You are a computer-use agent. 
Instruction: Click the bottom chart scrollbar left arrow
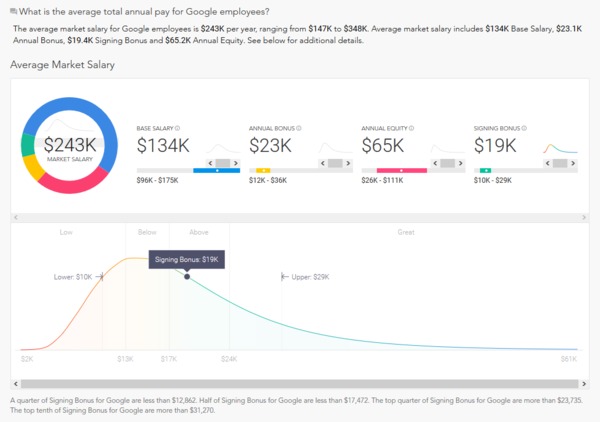pos(16,384)
